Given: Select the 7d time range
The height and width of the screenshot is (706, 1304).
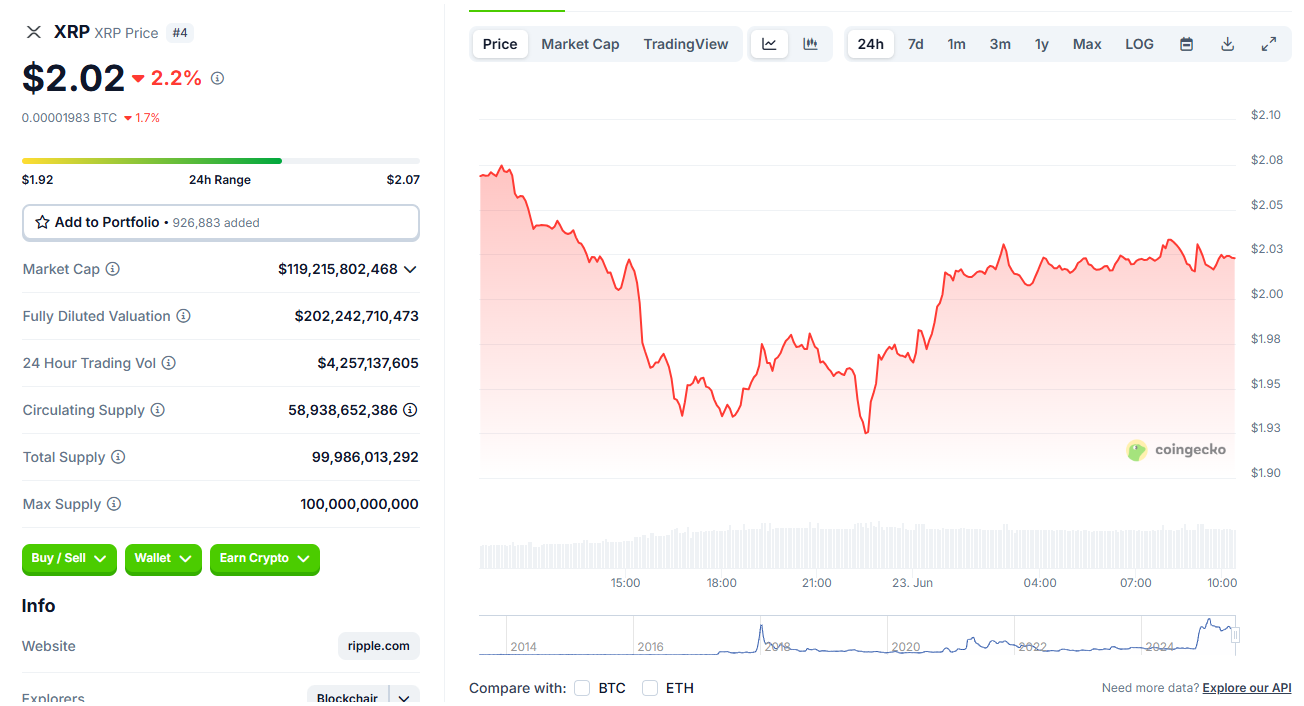Looking at the screenshot, I should click(915, 44).
